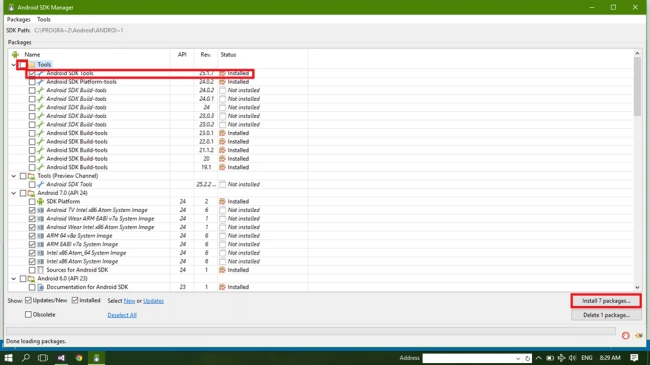650x365 pixels.
Task: Click folder icon of Android 6.0 (API 23)
Action: click(x=32, y=278)
